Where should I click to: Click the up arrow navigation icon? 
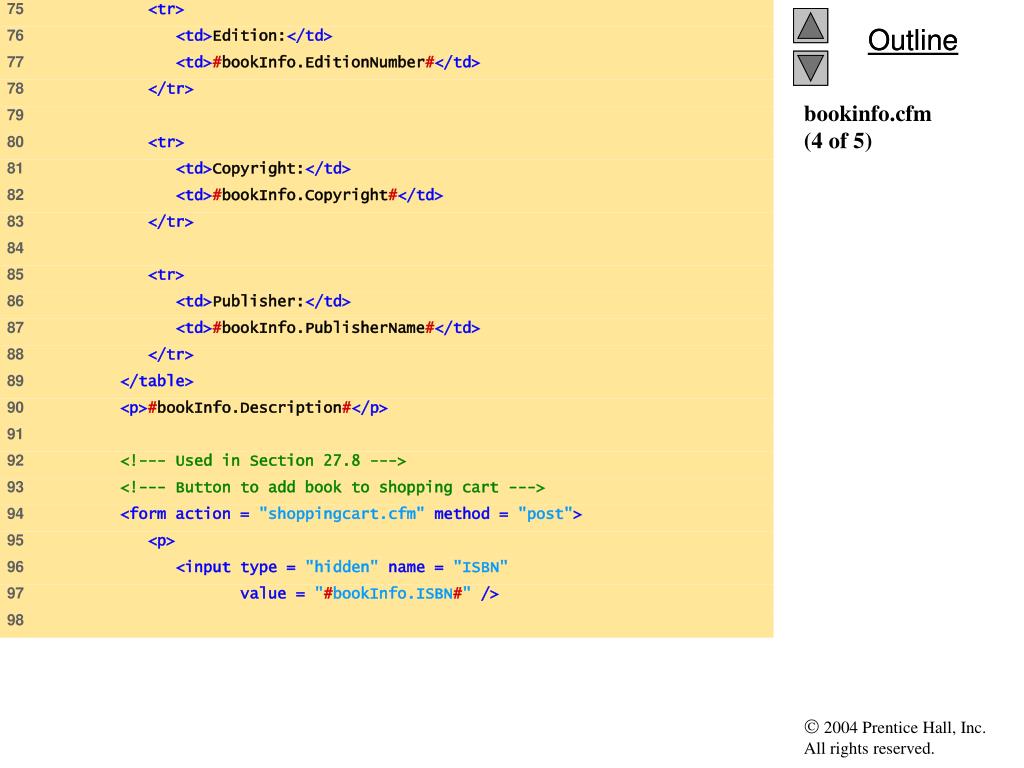pos(810,25)
